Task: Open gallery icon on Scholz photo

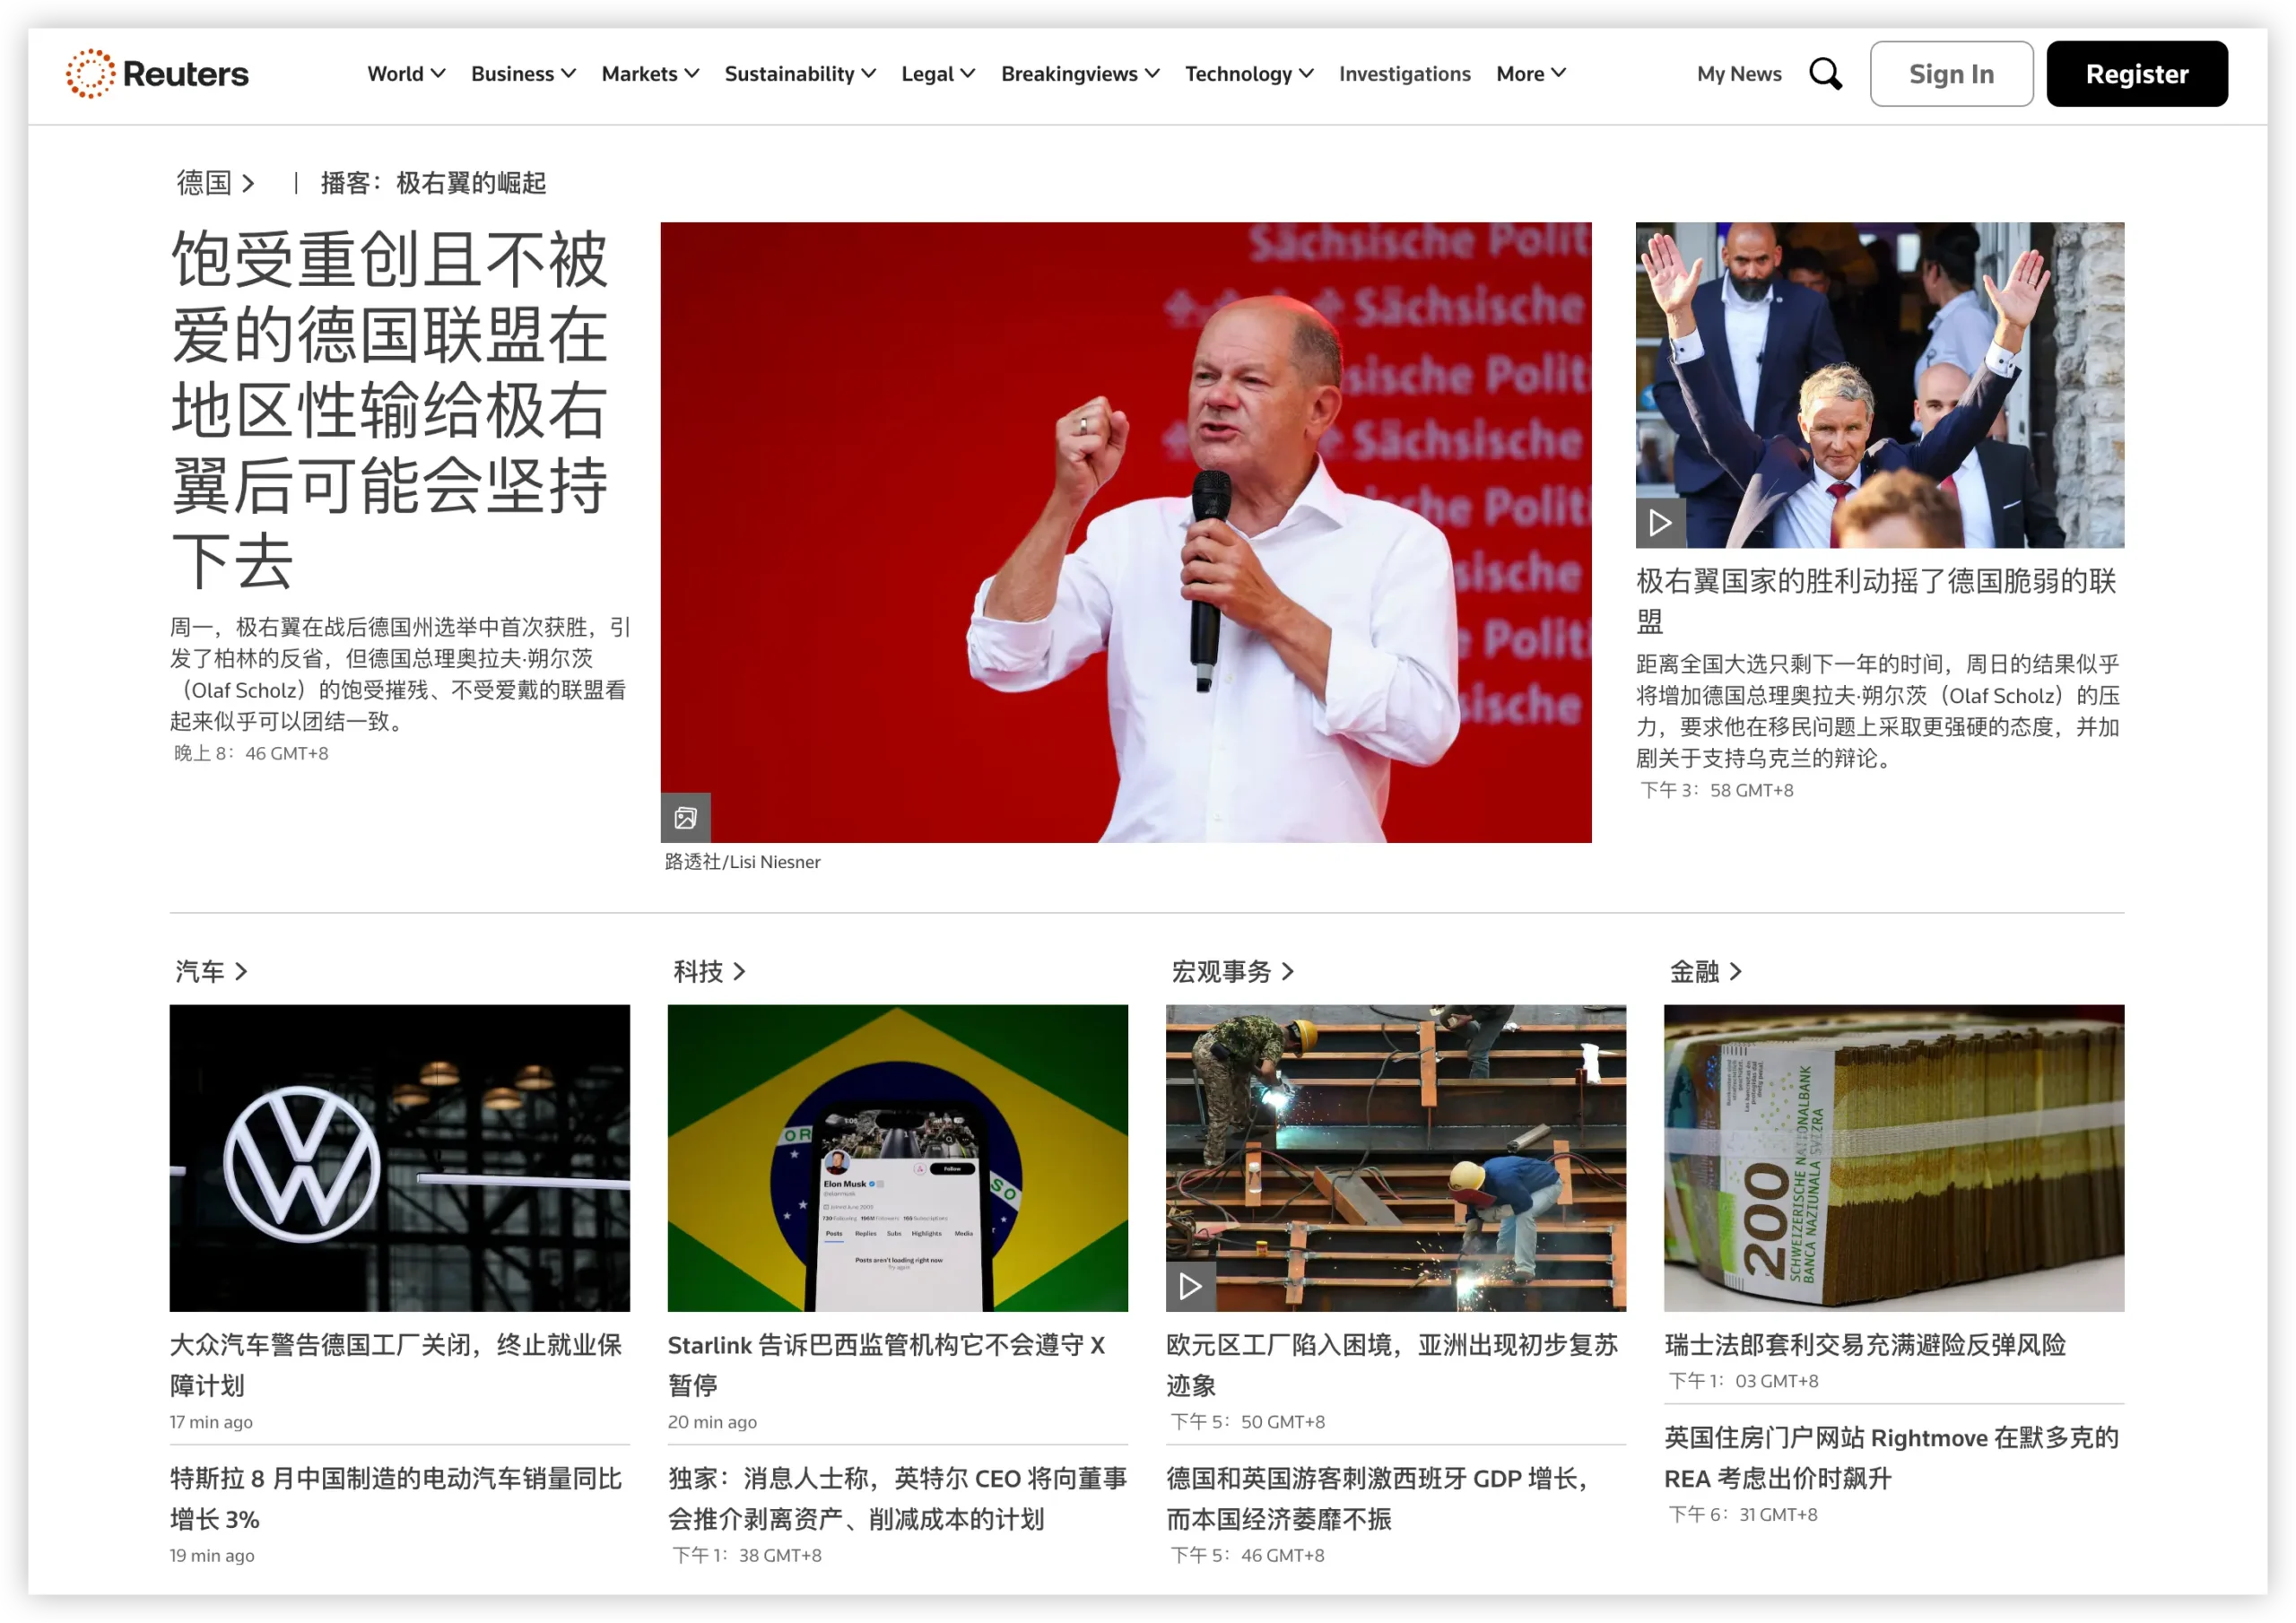Action: click(x=685, y=818)
